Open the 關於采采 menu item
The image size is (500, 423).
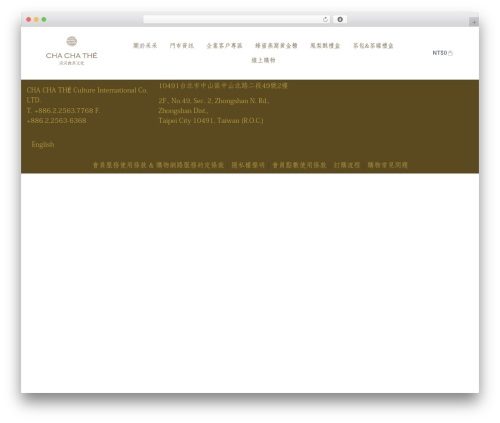click(145, 46)
